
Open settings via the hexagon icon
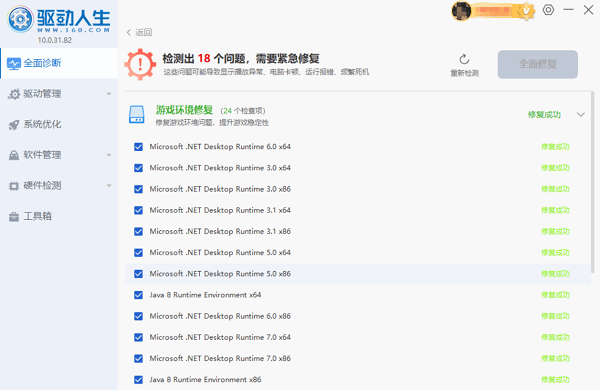coord(548,10)
